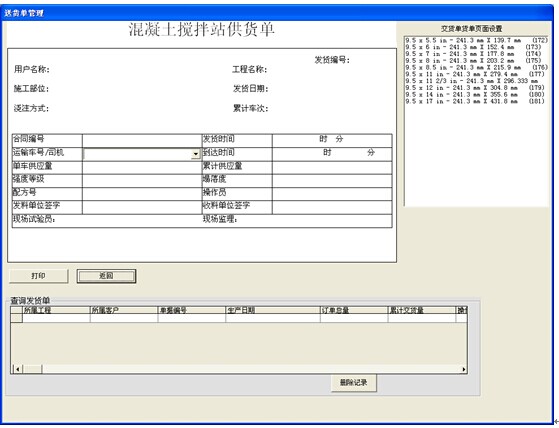The image size is (559, 428).
Task: Select the 9.5 x 14 in paper size (180)
Action: tap(476, 94)
